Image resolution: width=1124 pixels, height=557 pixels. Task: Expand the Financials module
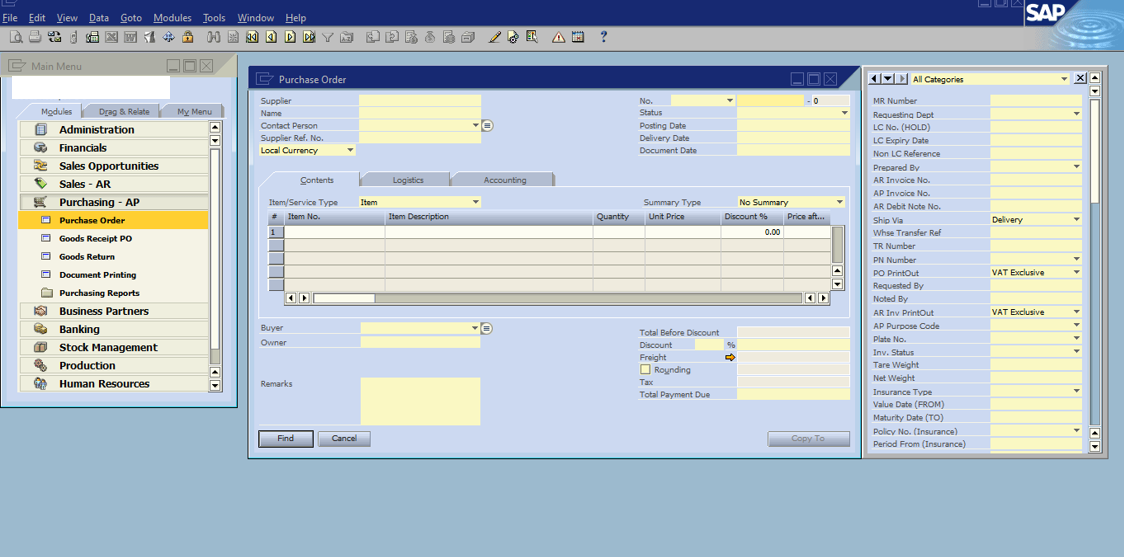pos(113,148)
